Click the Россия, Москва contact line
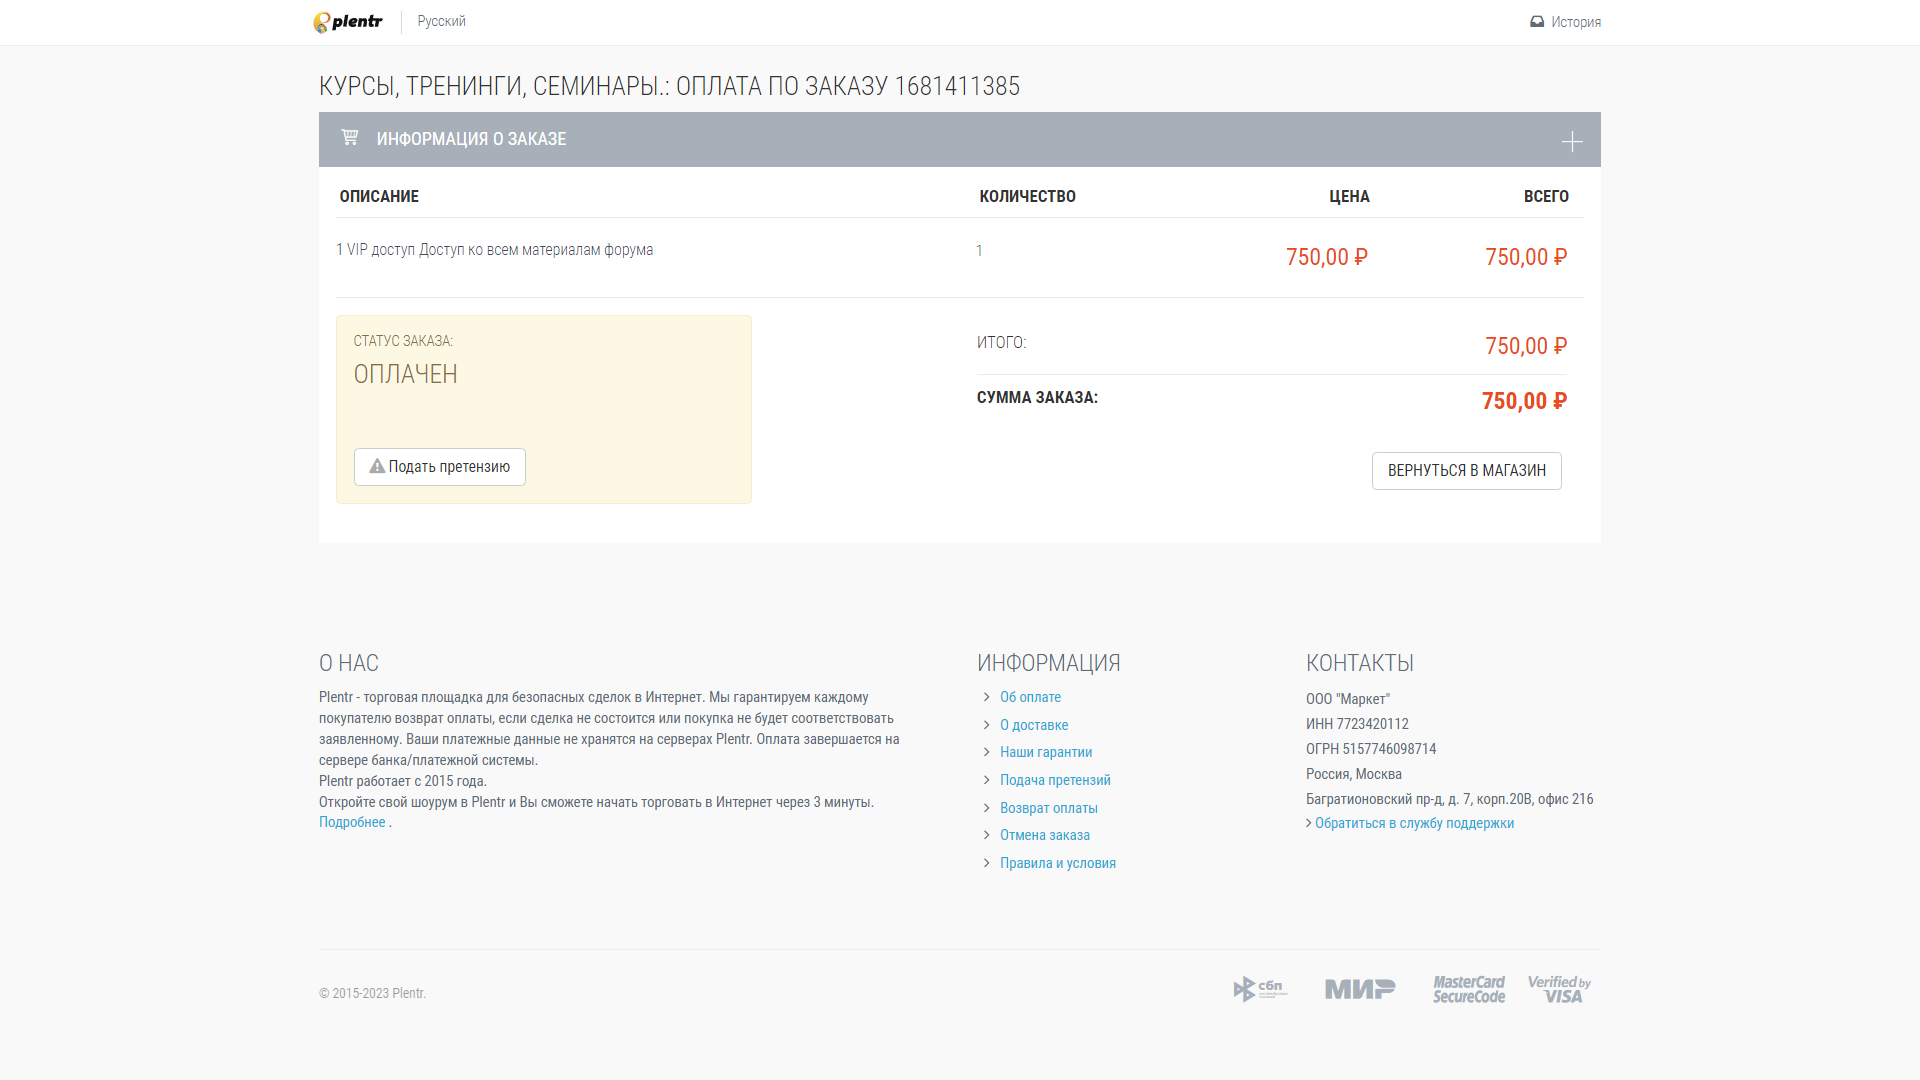The width and height of the screenshot is (1920, 1080). [1354, 774]
